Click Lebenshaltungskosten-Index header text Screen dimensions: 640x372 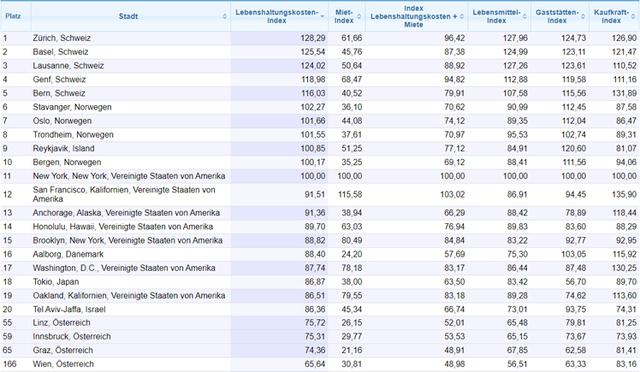pos(276,16)
